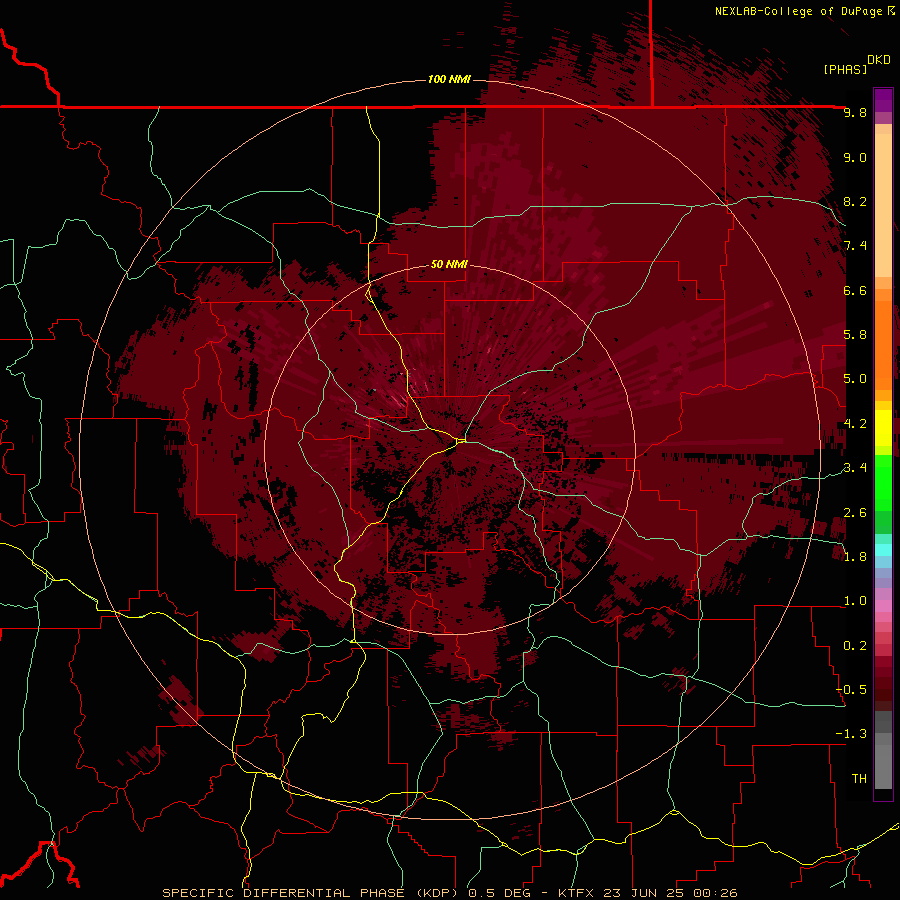Click the 2.6 scale value
Screen dimensions: 900x900
[x=855, y=513]
